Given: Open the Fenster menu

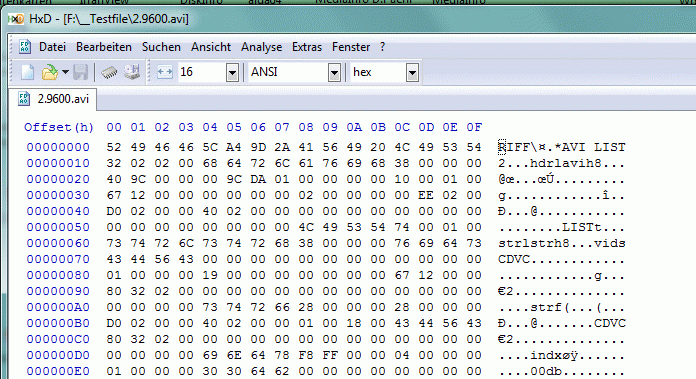Looking at the screenshot, I should 351,47.
